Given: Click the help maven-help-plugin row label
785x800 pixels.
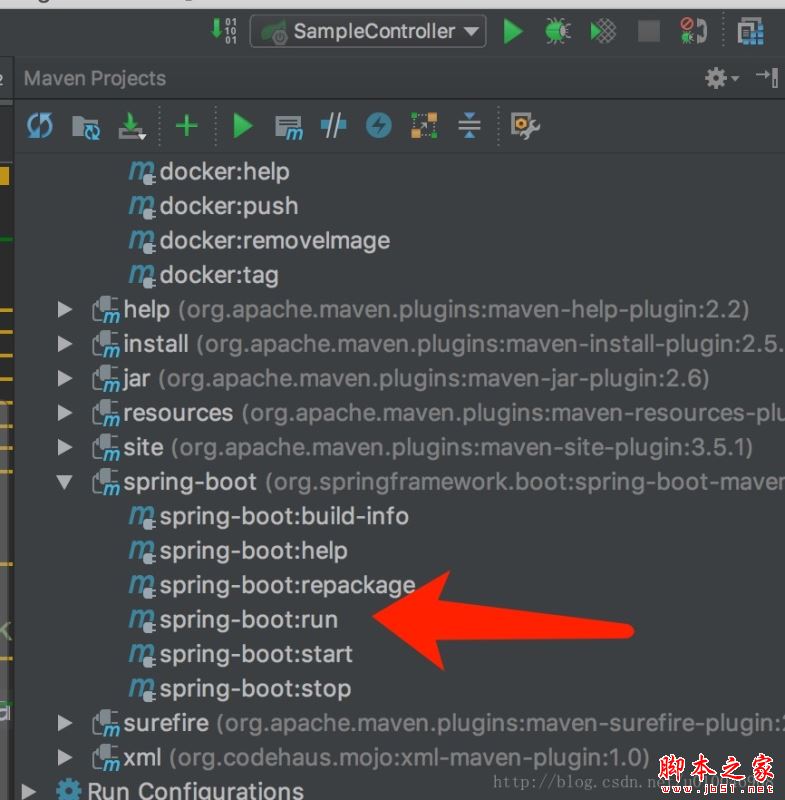Looking at the screenshot, I should pos(436,310).
